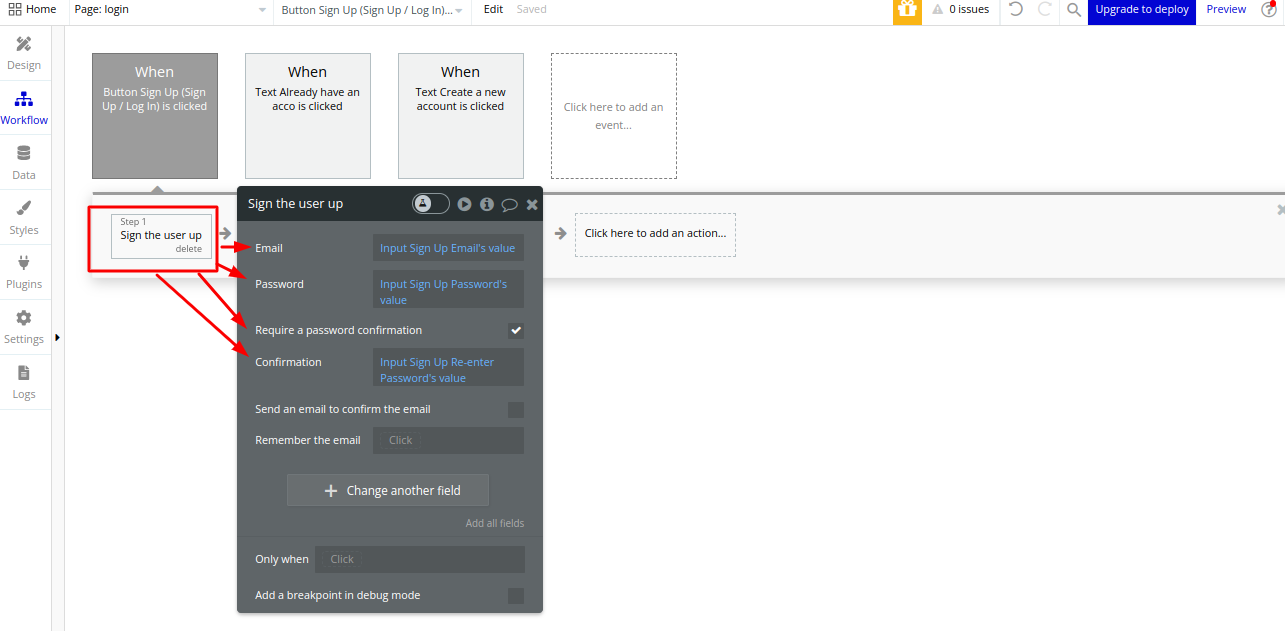Screen dimensions: 1285x631
Task: Click Add all fields link
Action: (x=494, y=523)
